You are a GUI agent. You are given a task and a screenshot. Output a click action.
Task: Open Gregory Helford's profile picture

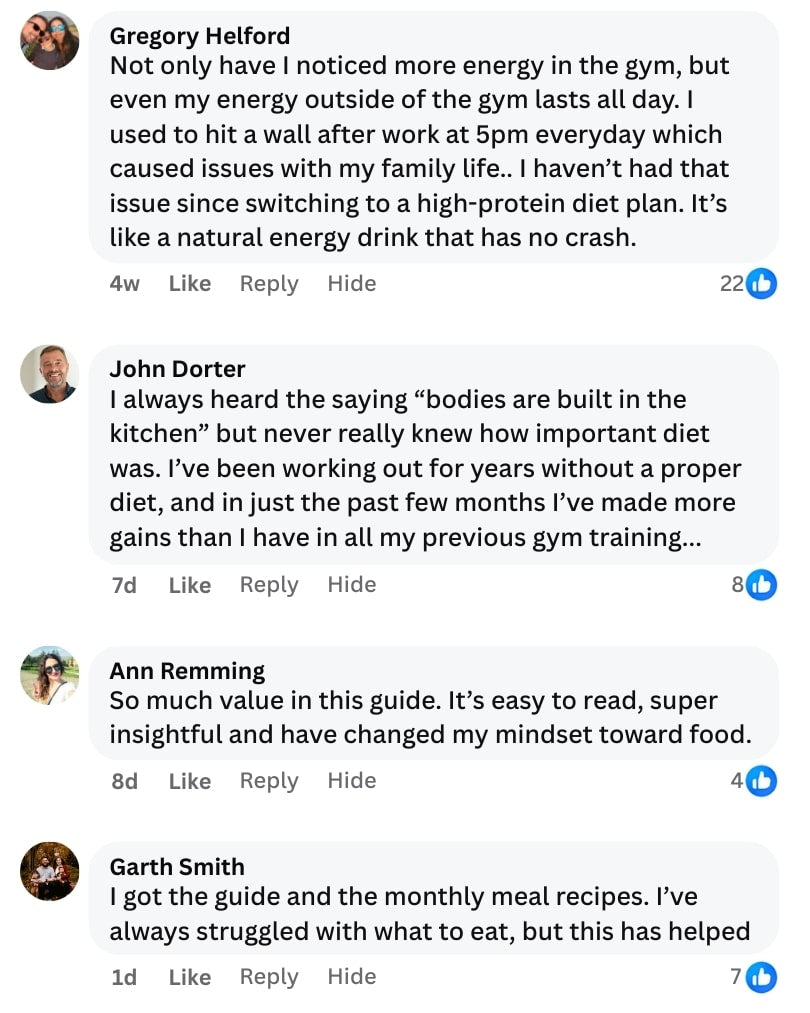pyautogui.click(x=49, y=41)
